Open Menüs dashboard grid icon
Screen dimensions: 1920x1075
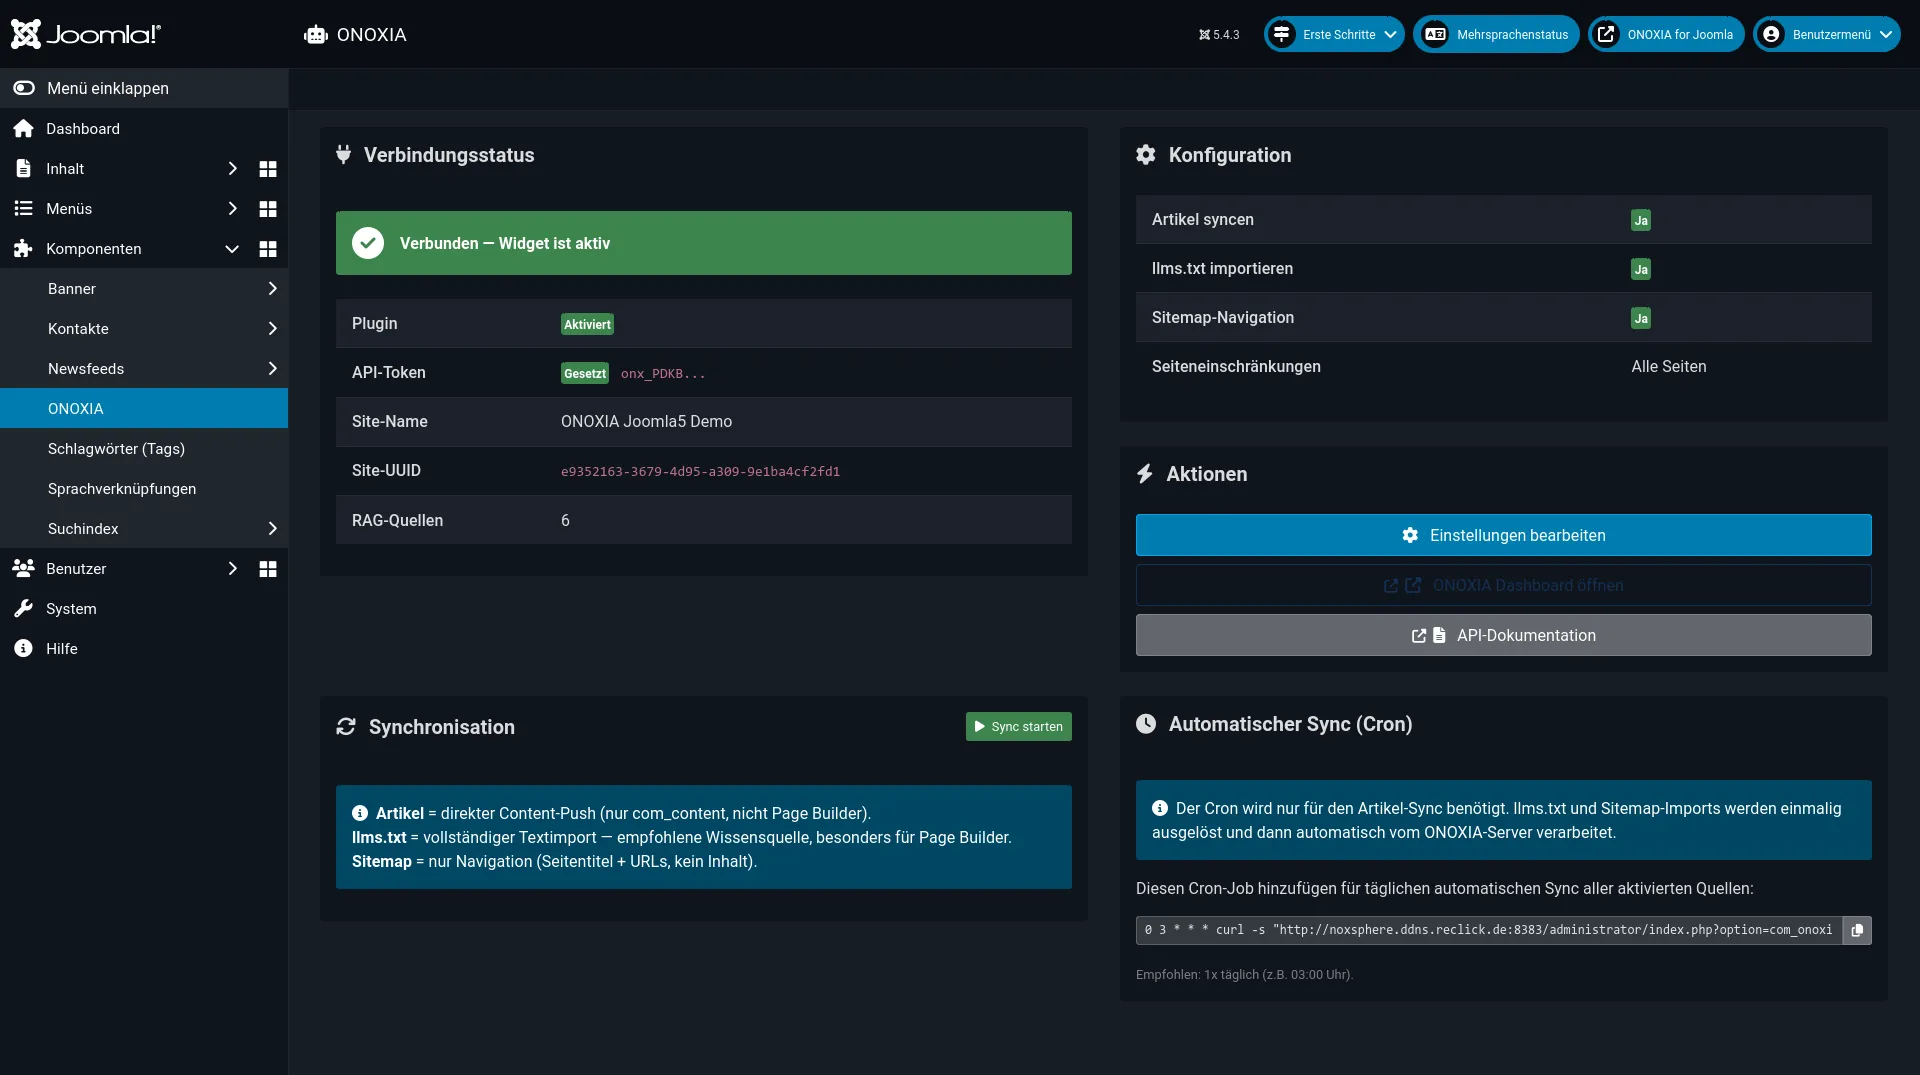pos(268,209)
